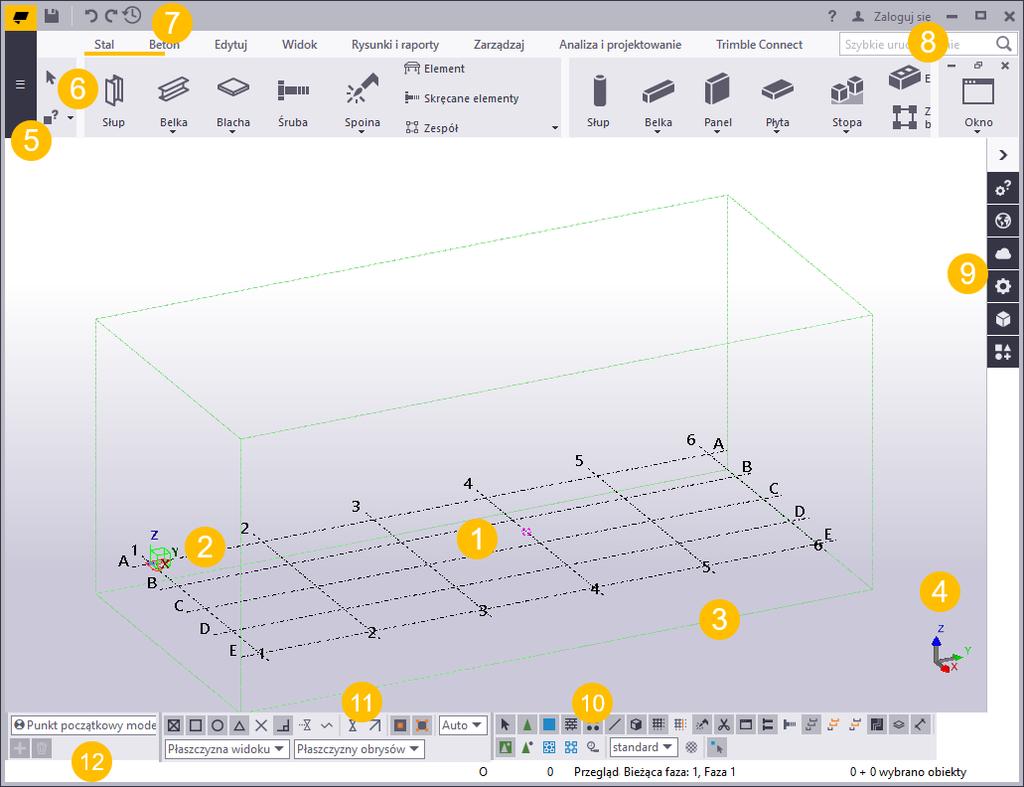This screenshot has height=787, width=1024.
Task: Open the Trimble Connect tab
Action: [759, 44]
